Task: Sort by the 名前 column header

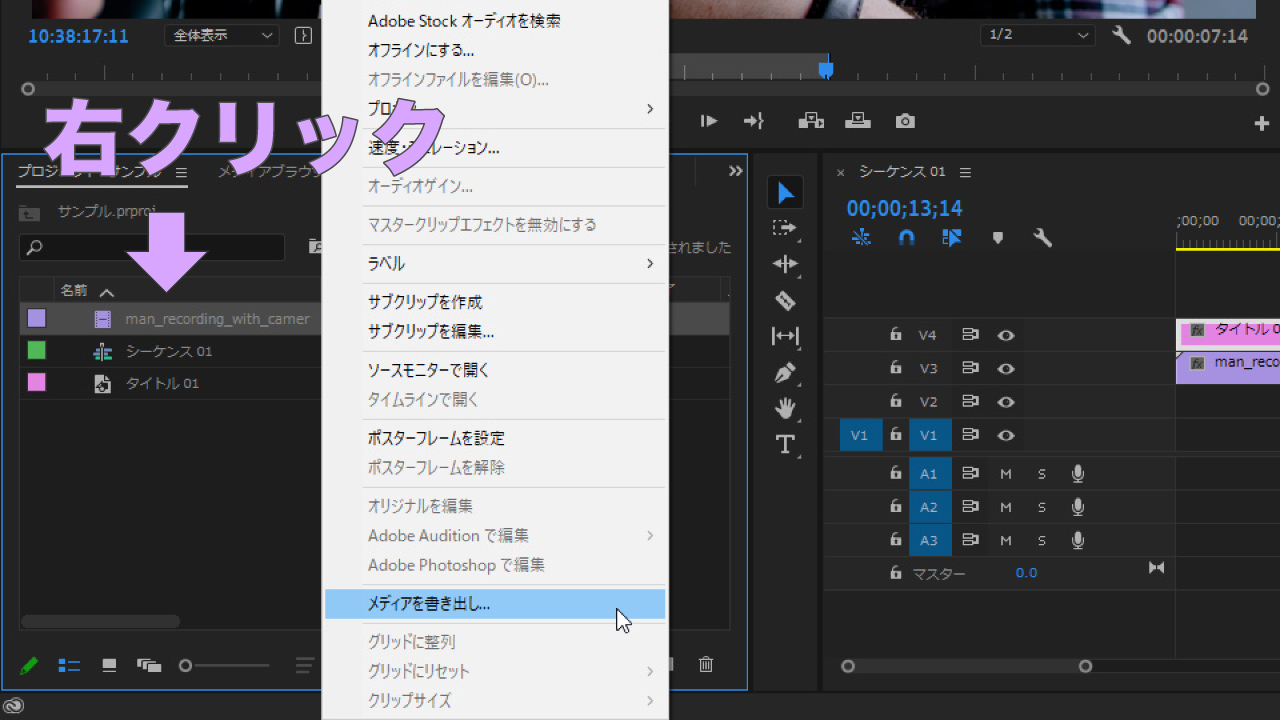Action: point(74,291)
